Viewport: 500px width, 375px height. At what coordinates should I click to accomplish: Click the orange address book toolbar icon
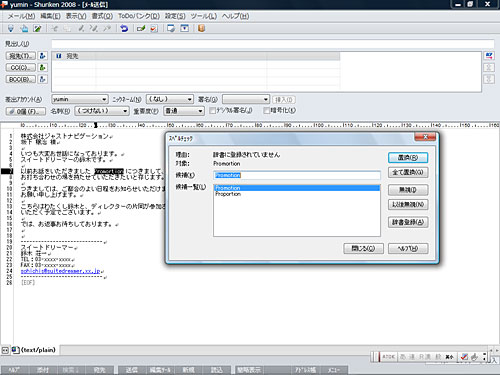click(201, 29)
